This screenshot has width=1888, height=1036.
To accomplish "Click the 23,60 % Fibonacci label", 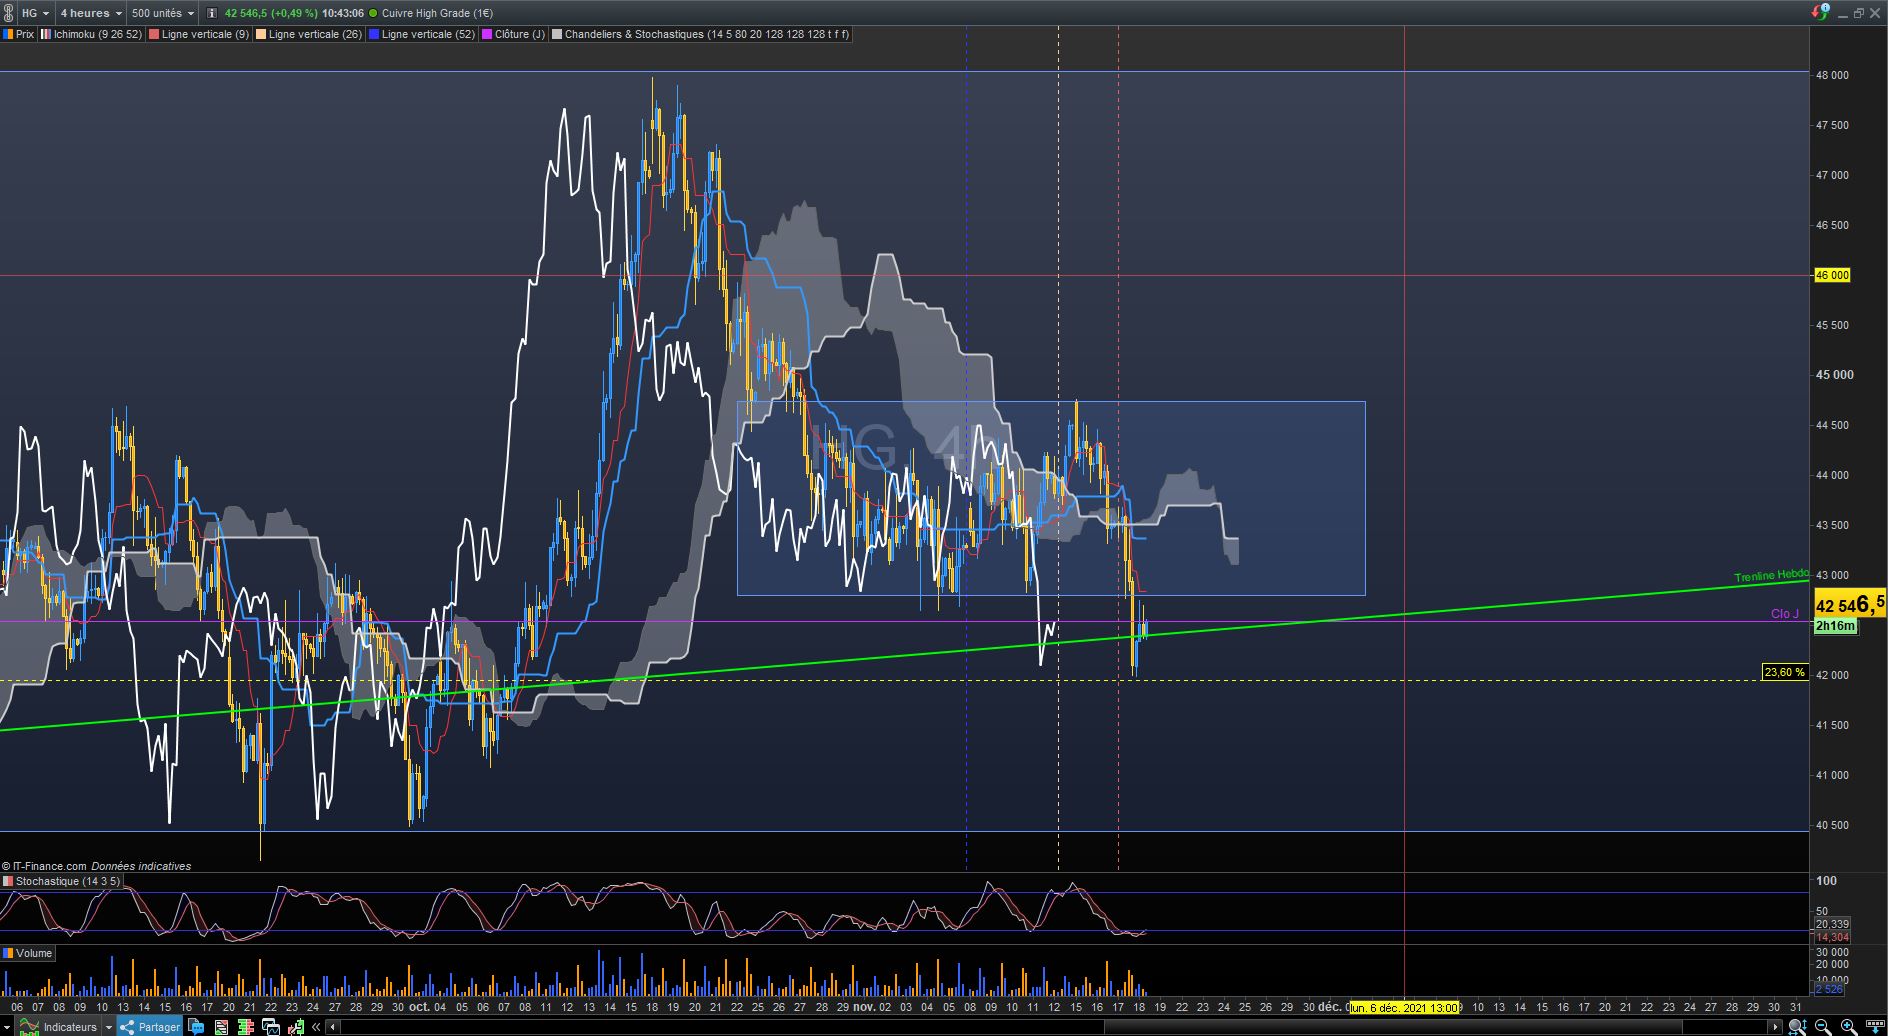I will pyautogui.click(x=1784, y=672).
